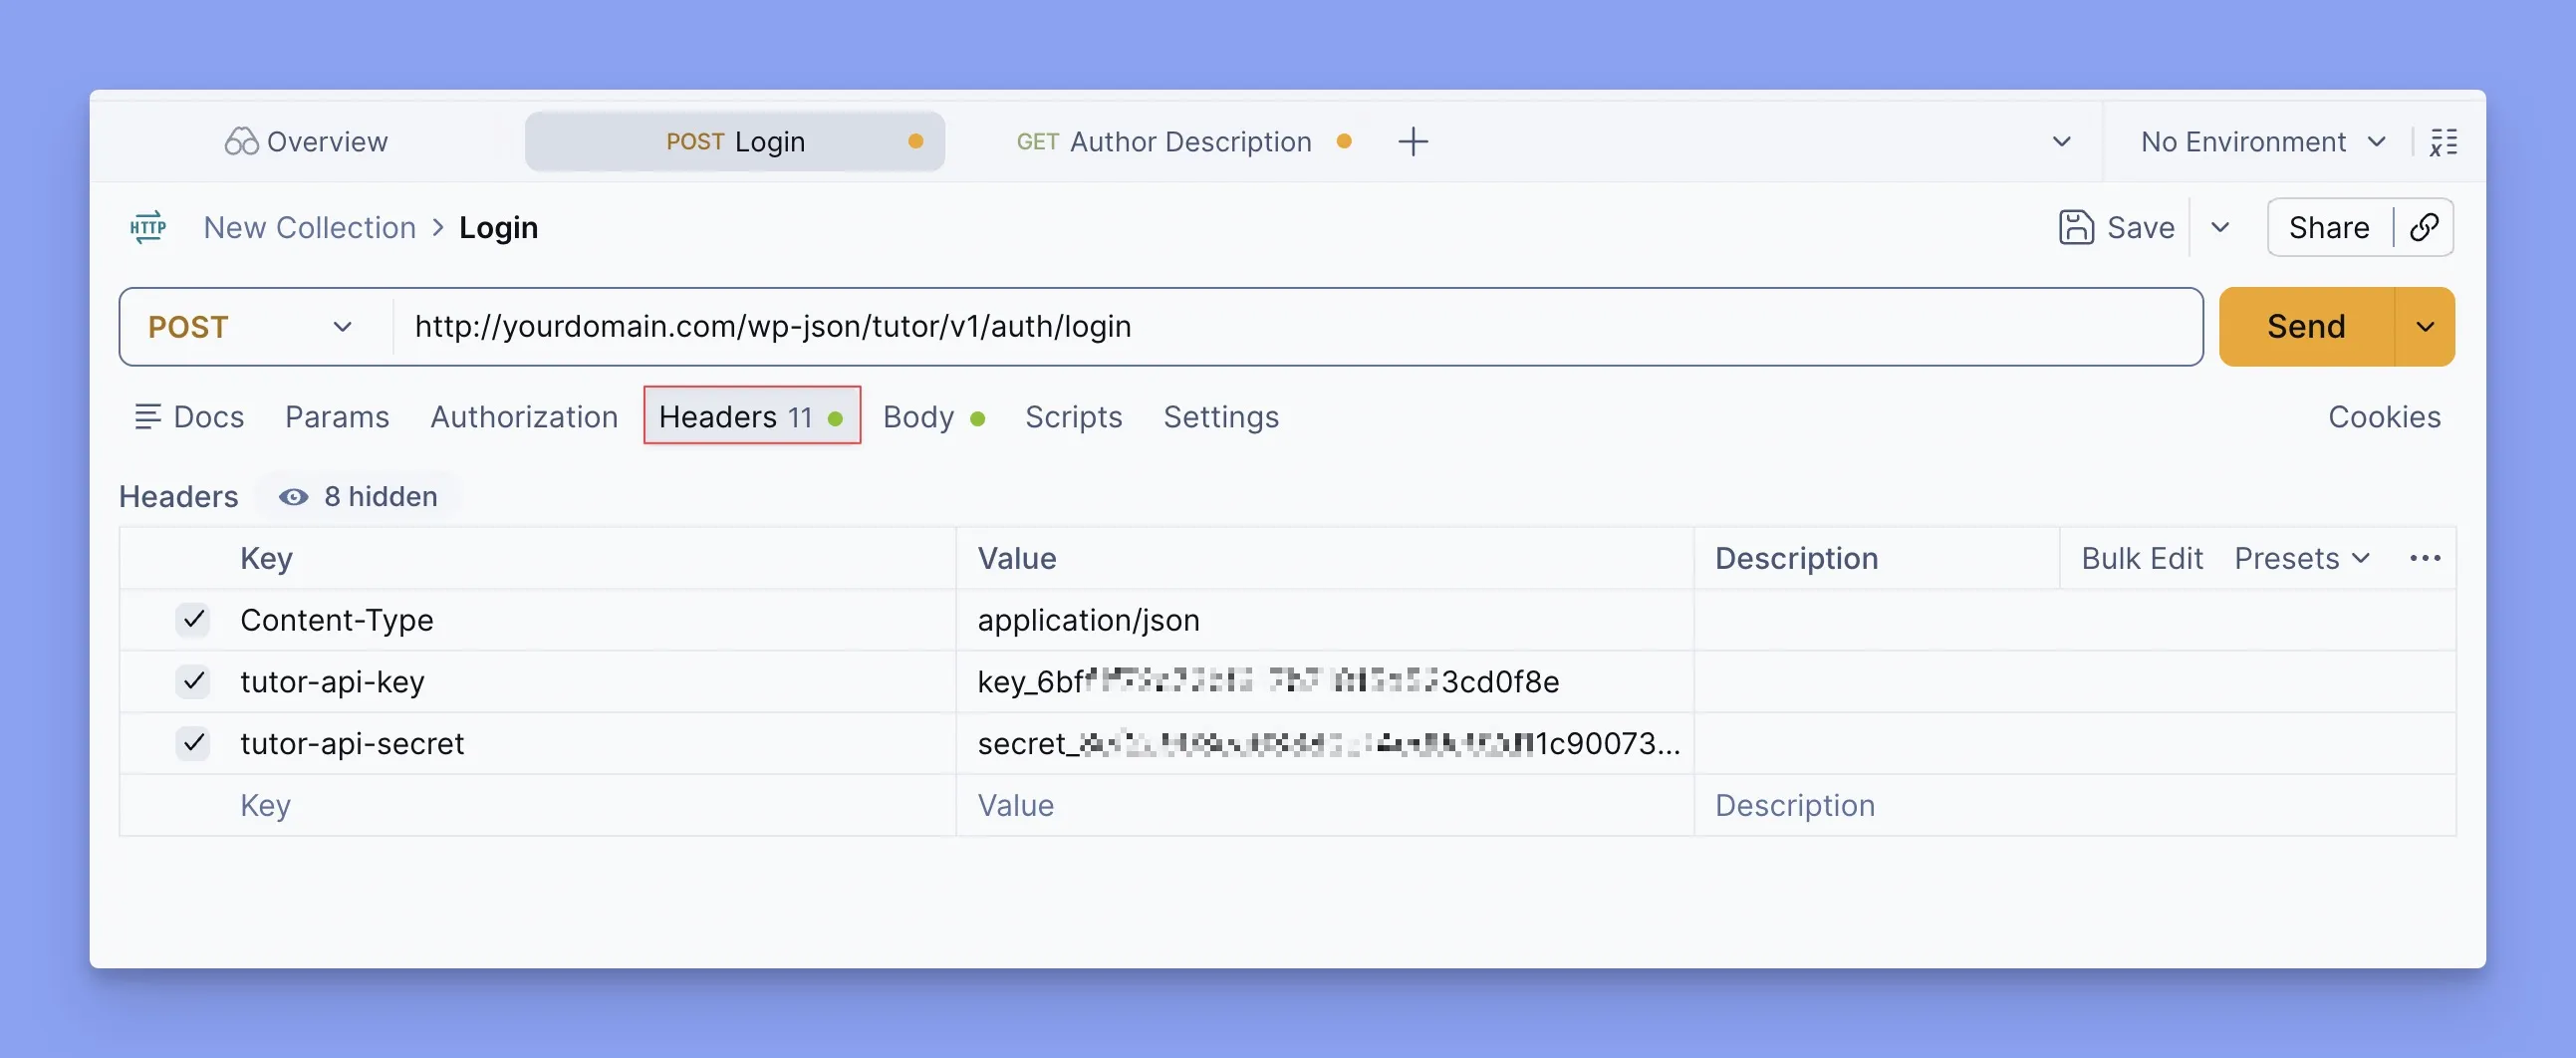2576x1058 pixels.
Task: Click the tutor-api-key value cell
Action: 1325,682
